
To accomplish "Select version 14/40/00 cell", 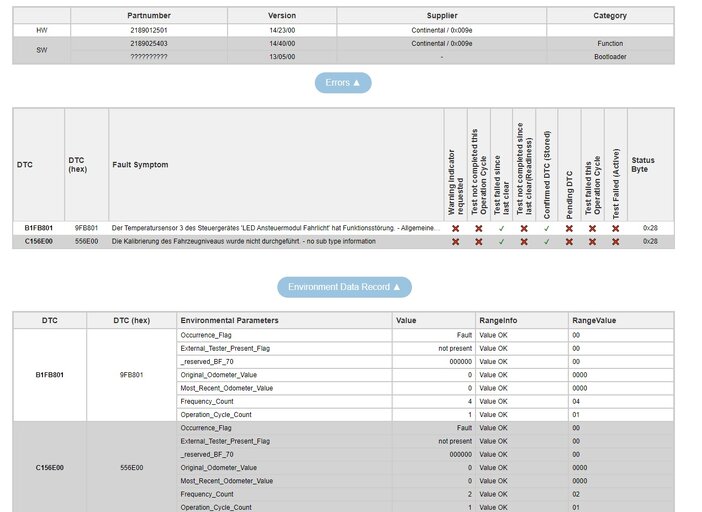I will 282,43.
